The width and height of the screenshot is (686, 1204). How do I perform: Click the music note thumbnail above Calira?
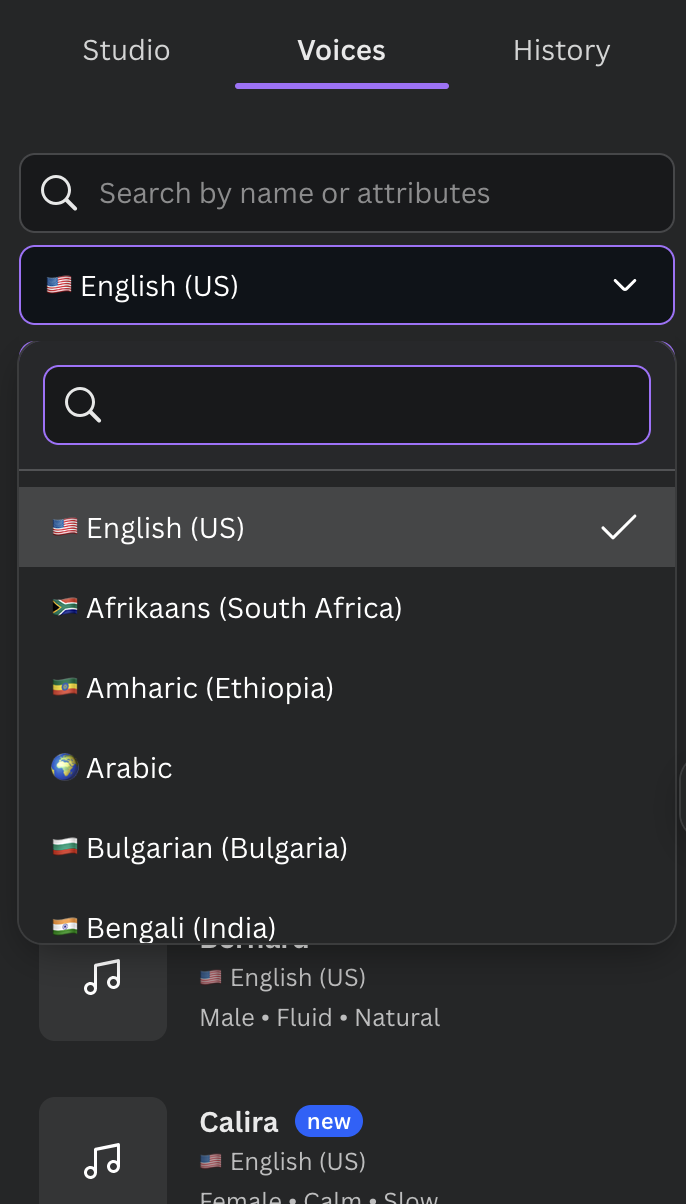coord(102,978)
